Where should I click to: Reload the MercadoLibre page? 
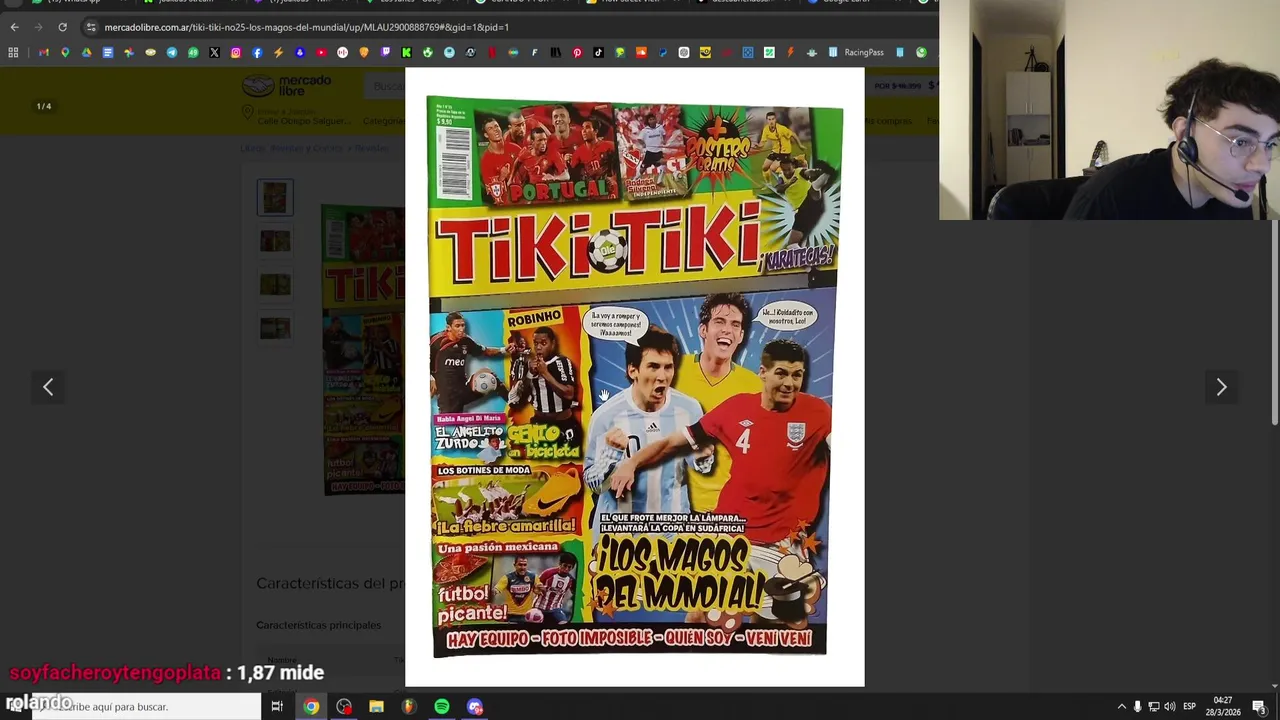pos(62,27)
